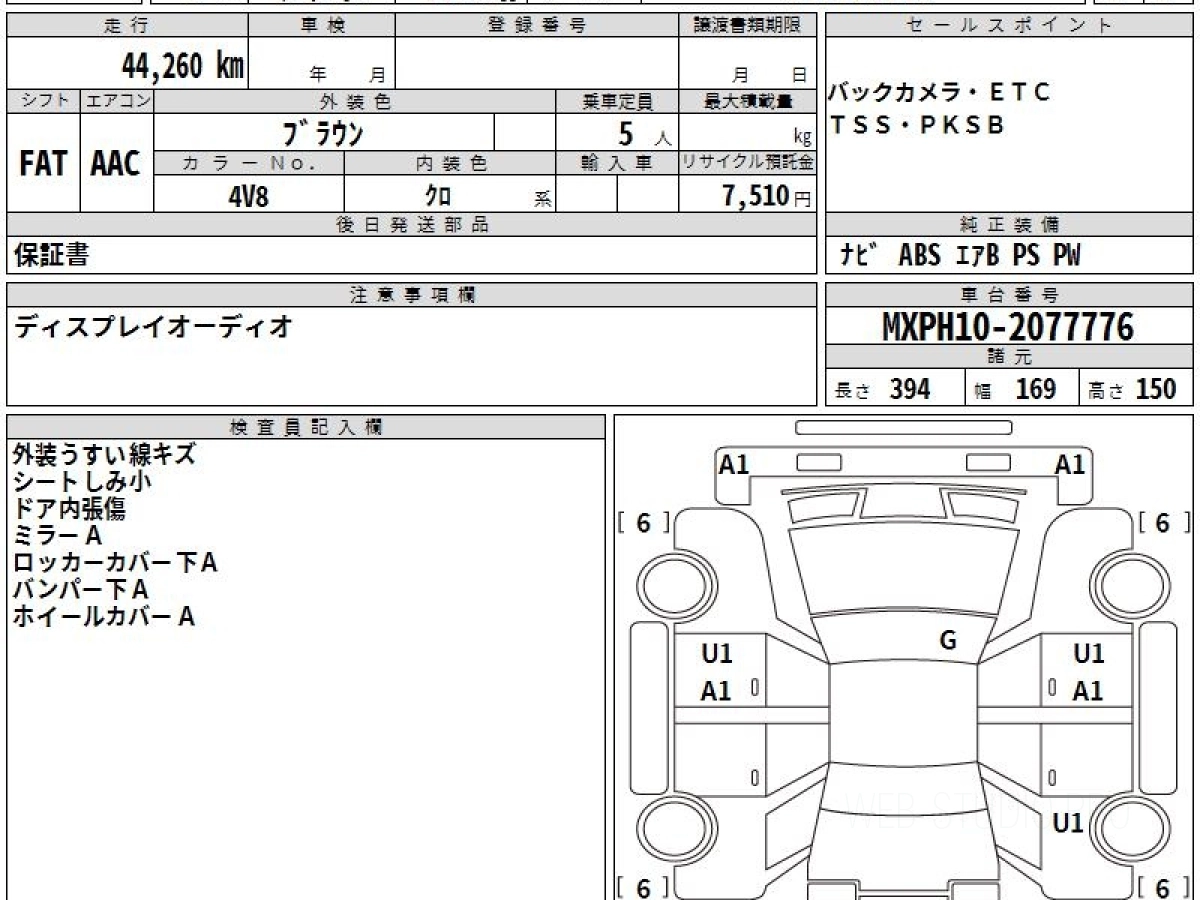Click the バックカメラ・ETC sales point line
Image resolution: width=1200 pixels, height=900 pixels.
pos(939,93)
